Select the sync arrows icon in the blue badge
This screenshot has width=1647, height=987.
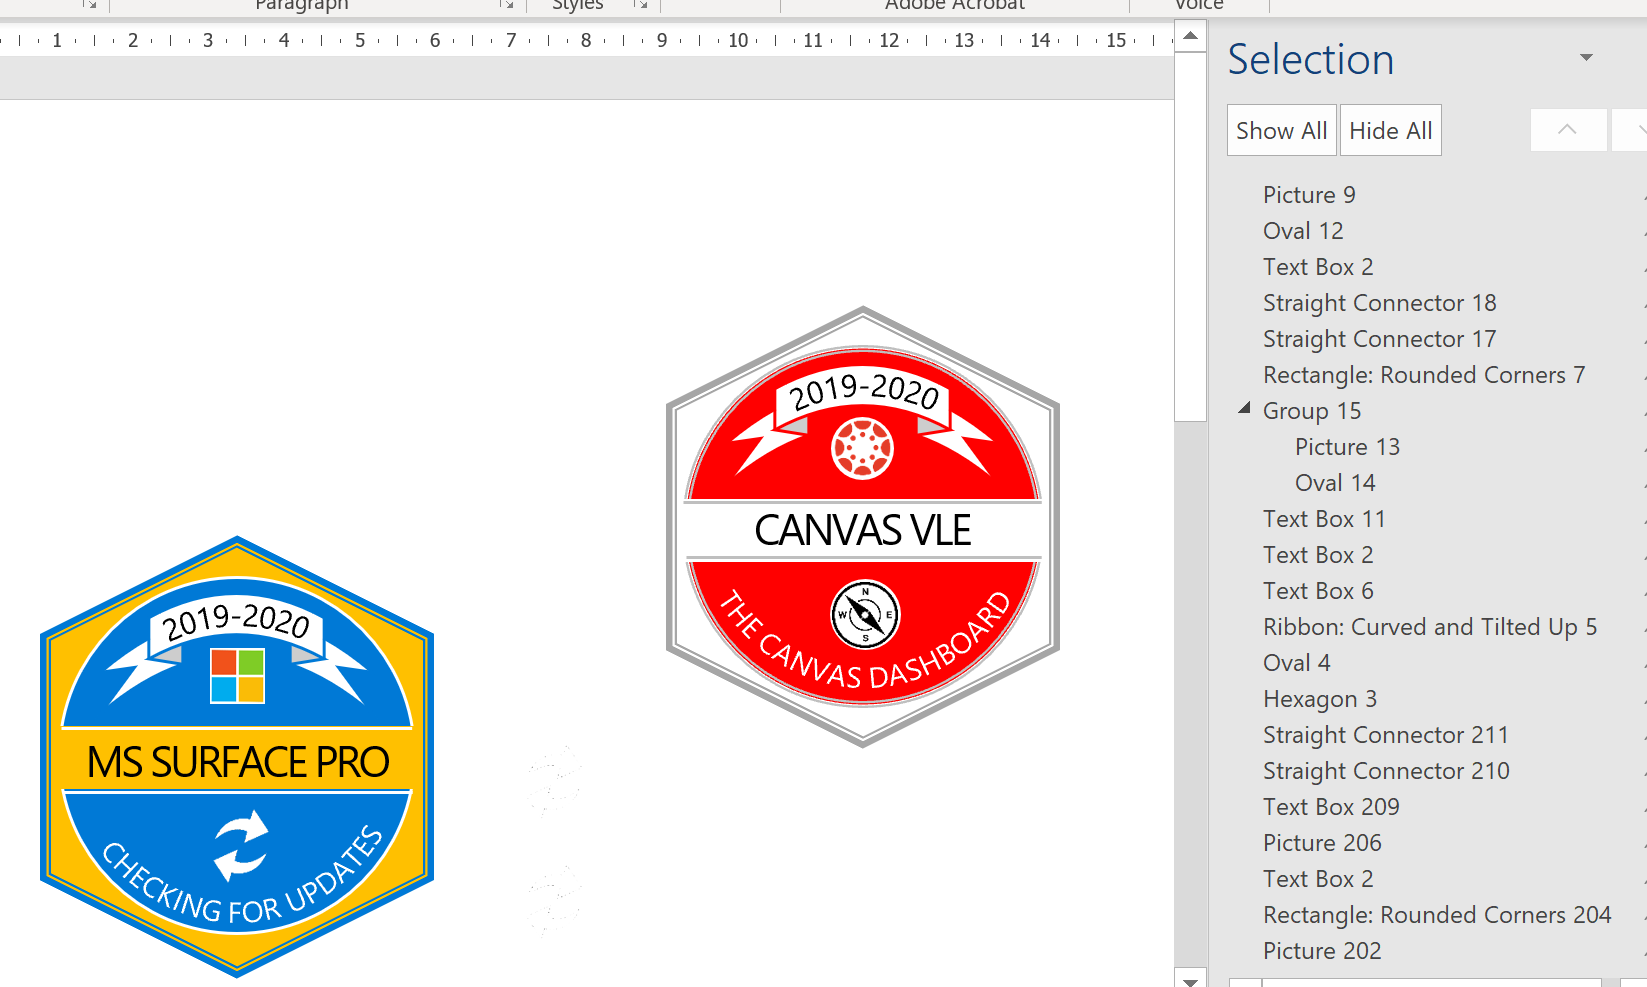coord(240,846)
